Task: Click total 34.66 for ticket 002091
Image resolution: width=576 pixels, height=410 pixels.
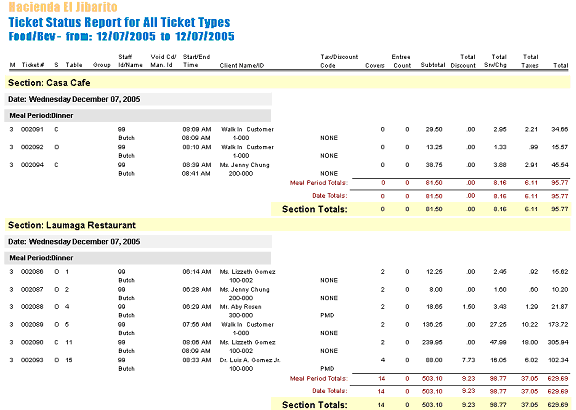Action: coord(559,129)
